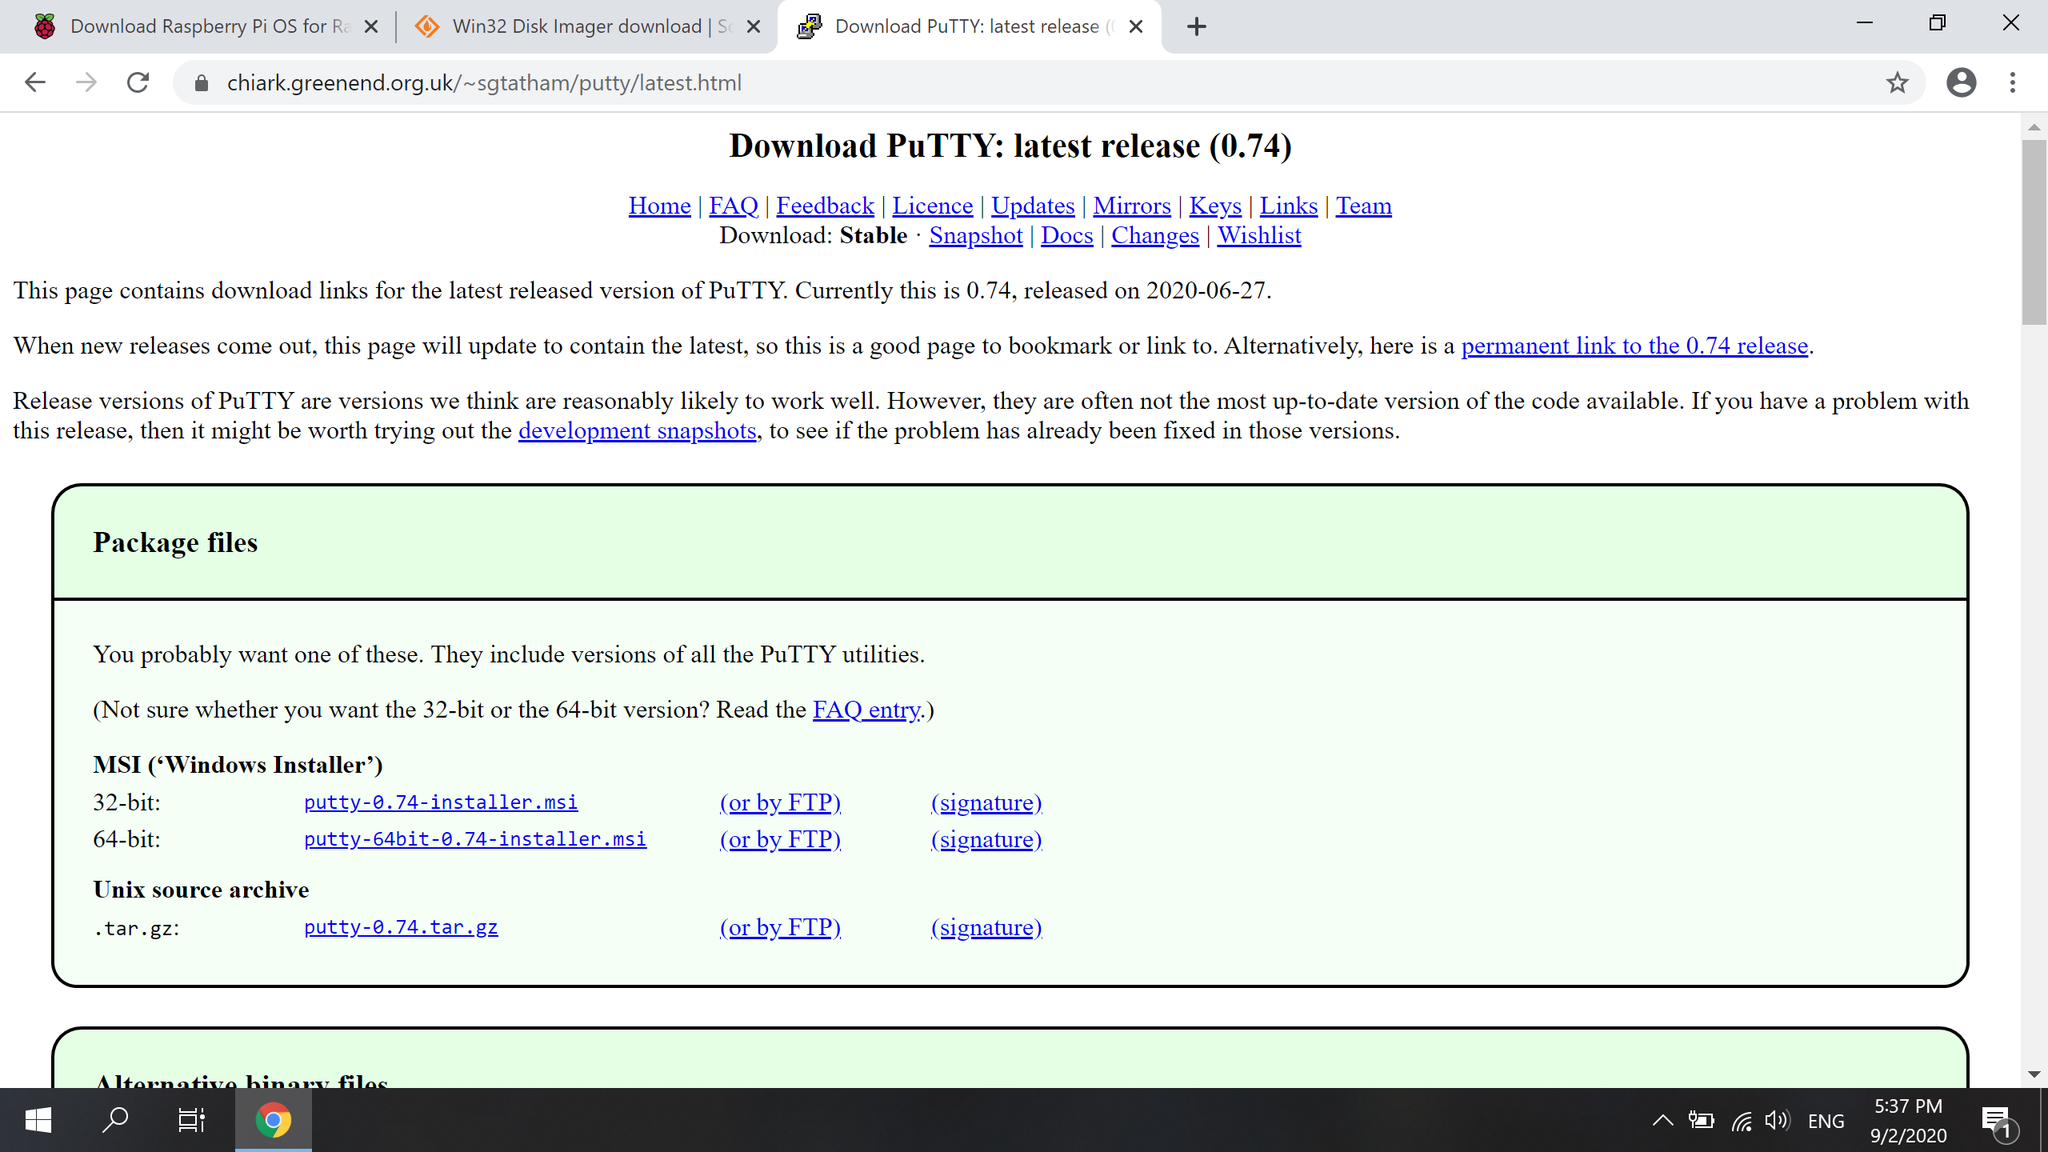This screenshot has width=2048, height=1152.
Task: Open the Mirrors link
Action: 1131,206
